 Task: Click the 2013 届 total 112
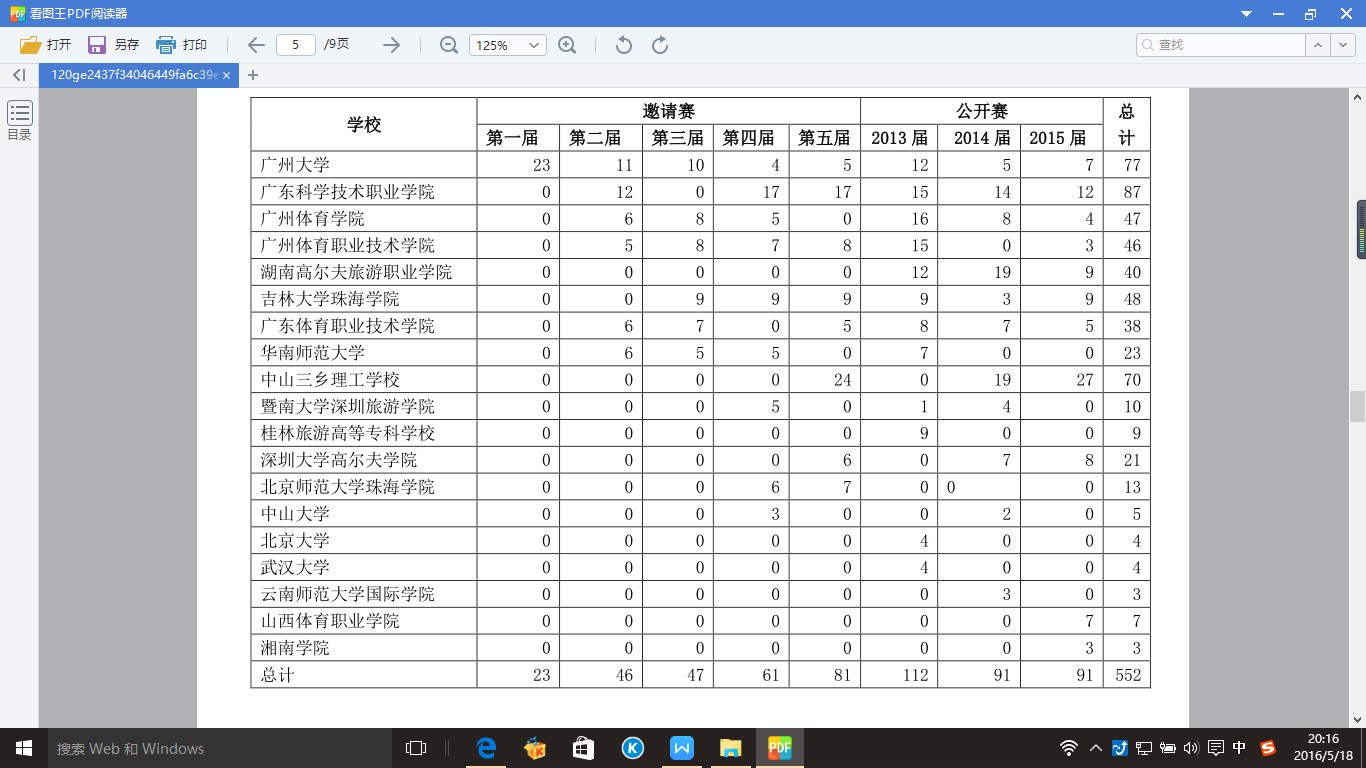pyautogui.click(x=915, y=675)
